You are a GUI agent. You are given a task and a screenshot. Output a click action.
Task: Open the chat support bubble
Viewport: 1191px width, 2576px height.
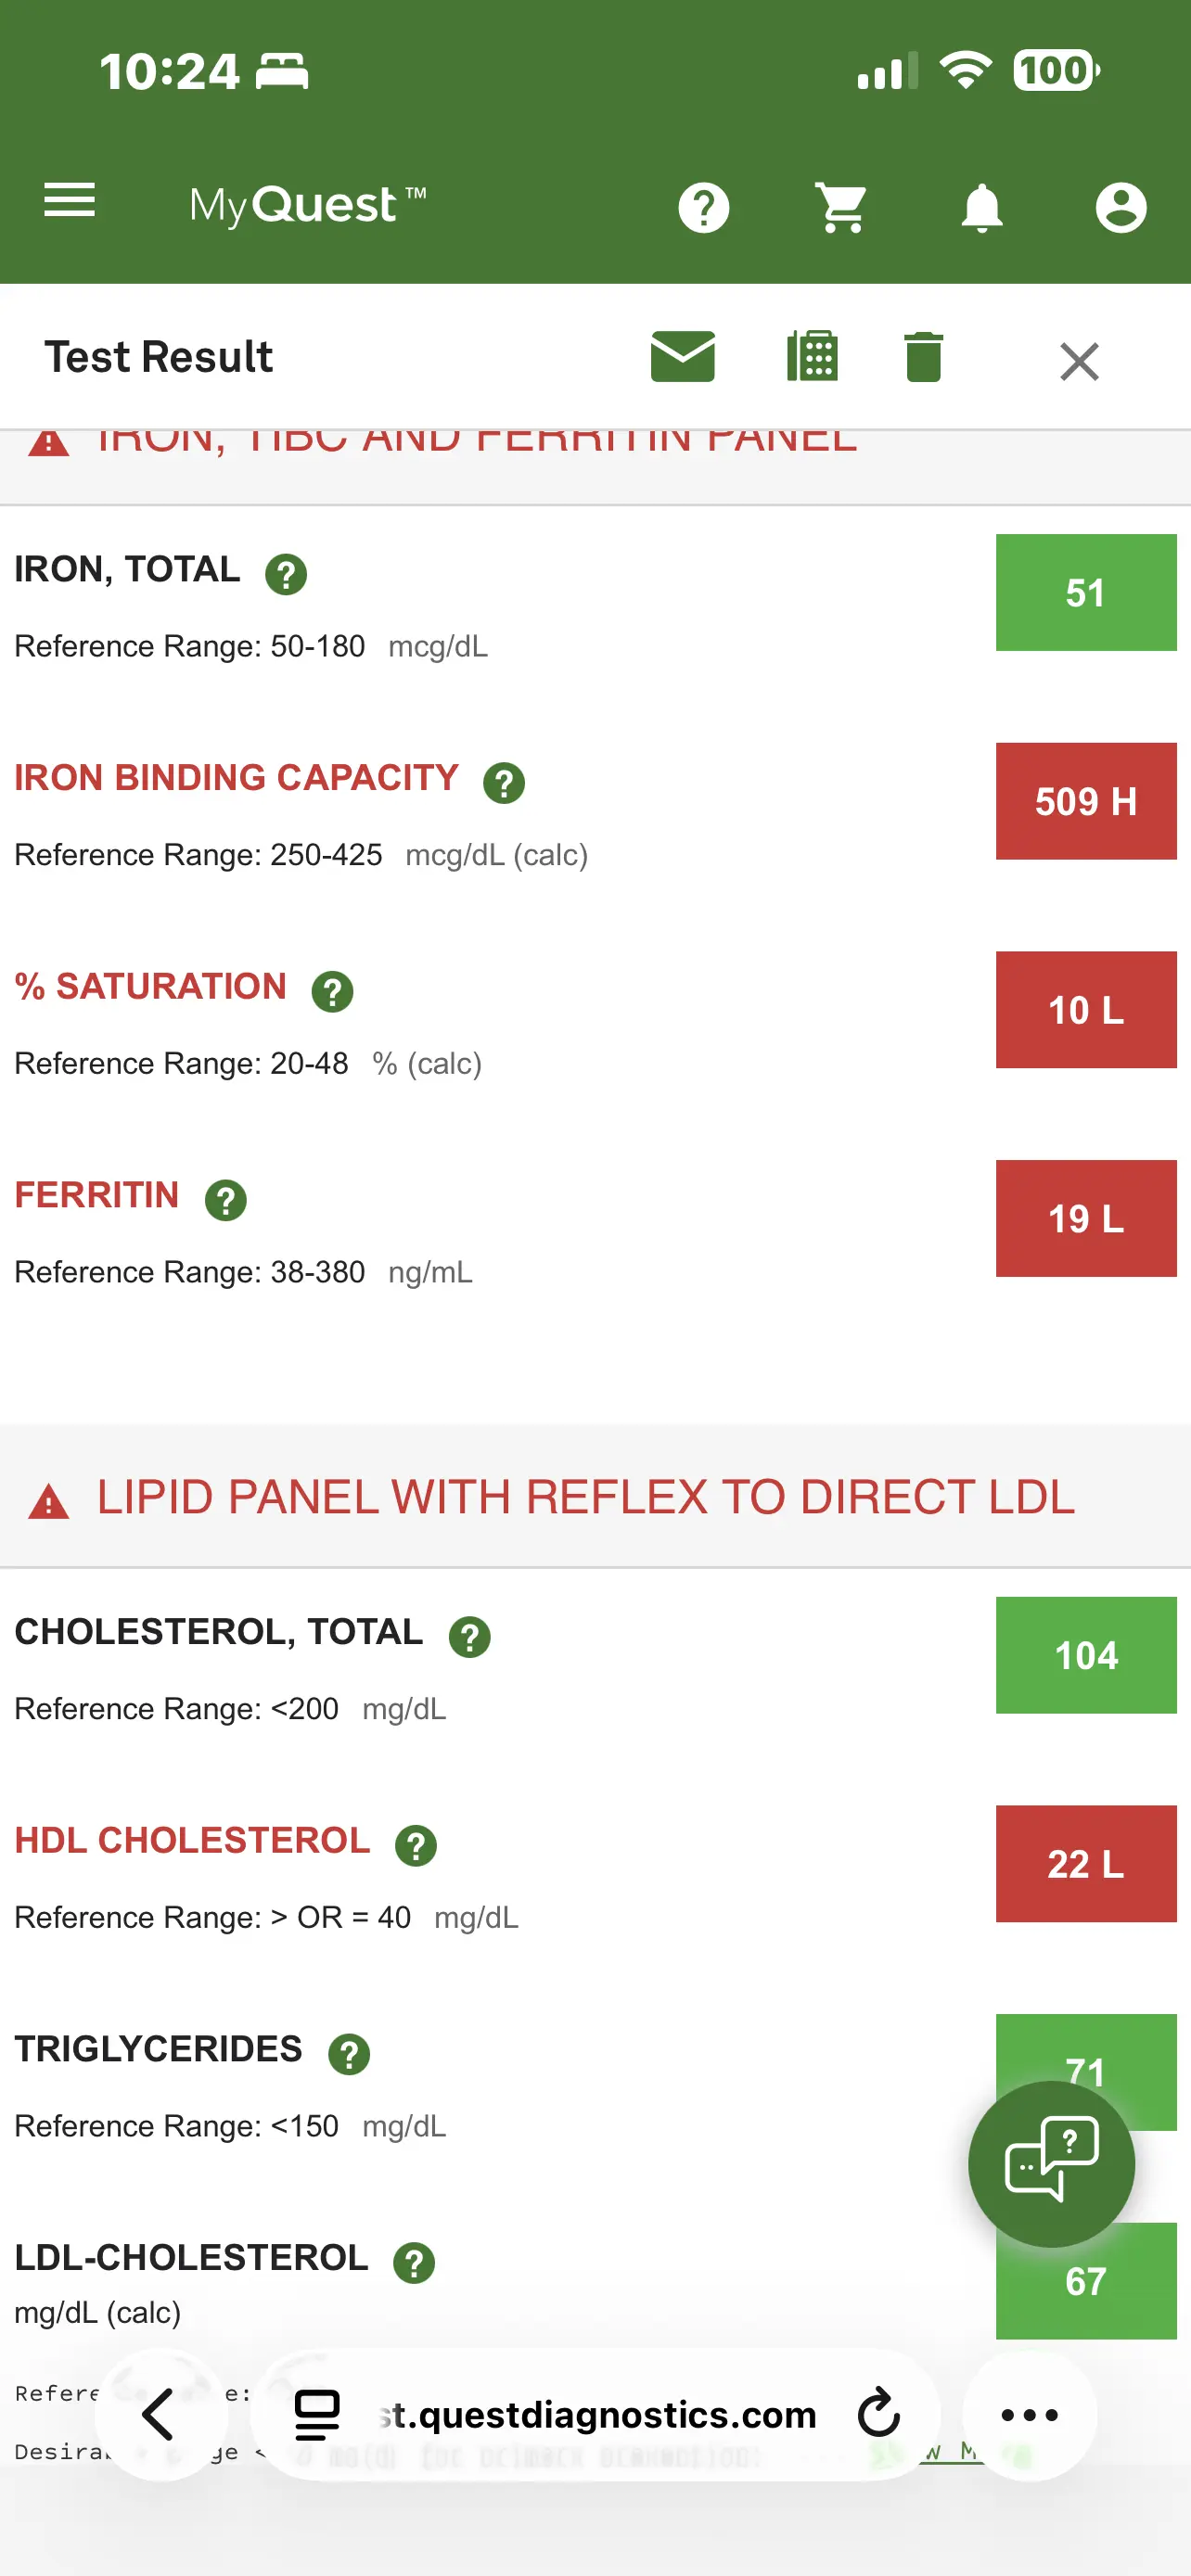tap(1051, 2164)
